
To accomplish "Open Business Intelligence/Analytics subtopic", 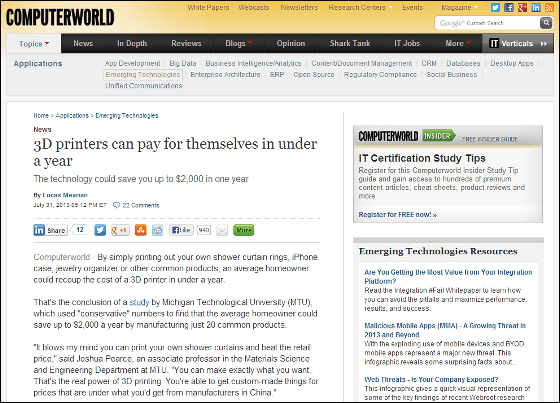I will [253, 63].
